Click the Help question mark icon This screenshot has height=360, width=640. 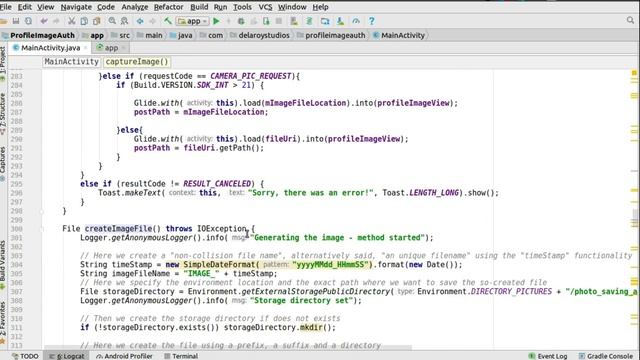point(371,21)
